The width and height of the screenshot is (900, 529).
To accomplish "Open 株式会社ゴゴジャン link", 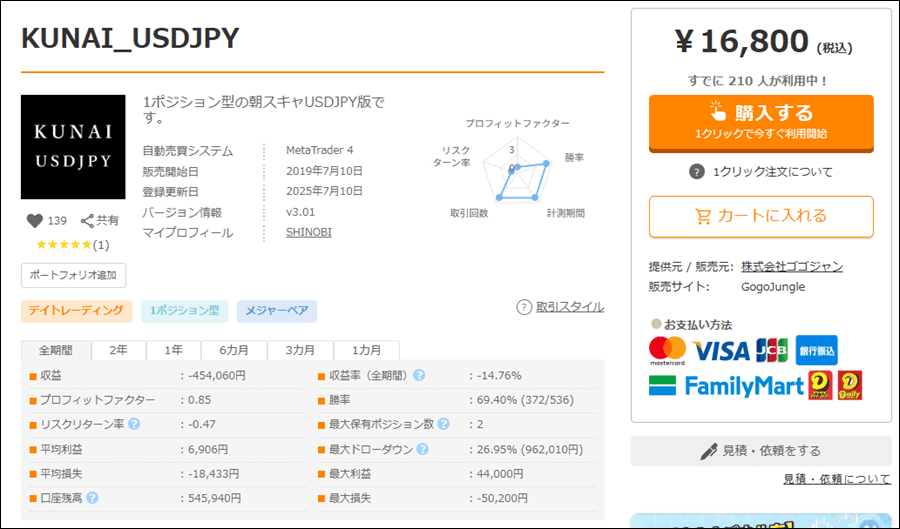I will point(792,267).
